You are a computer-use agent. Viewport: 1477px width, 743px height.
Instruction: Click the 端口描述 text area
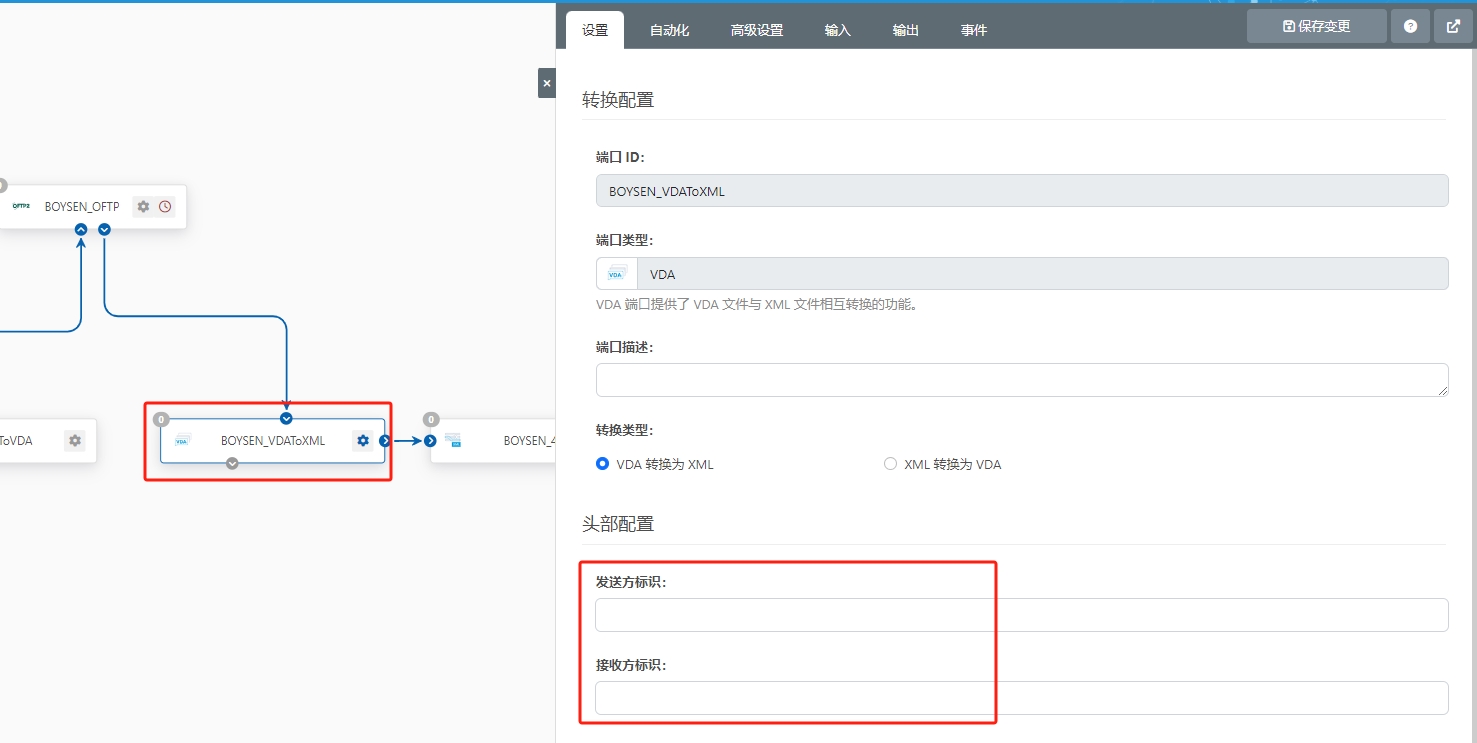(x=1021, y=380)
